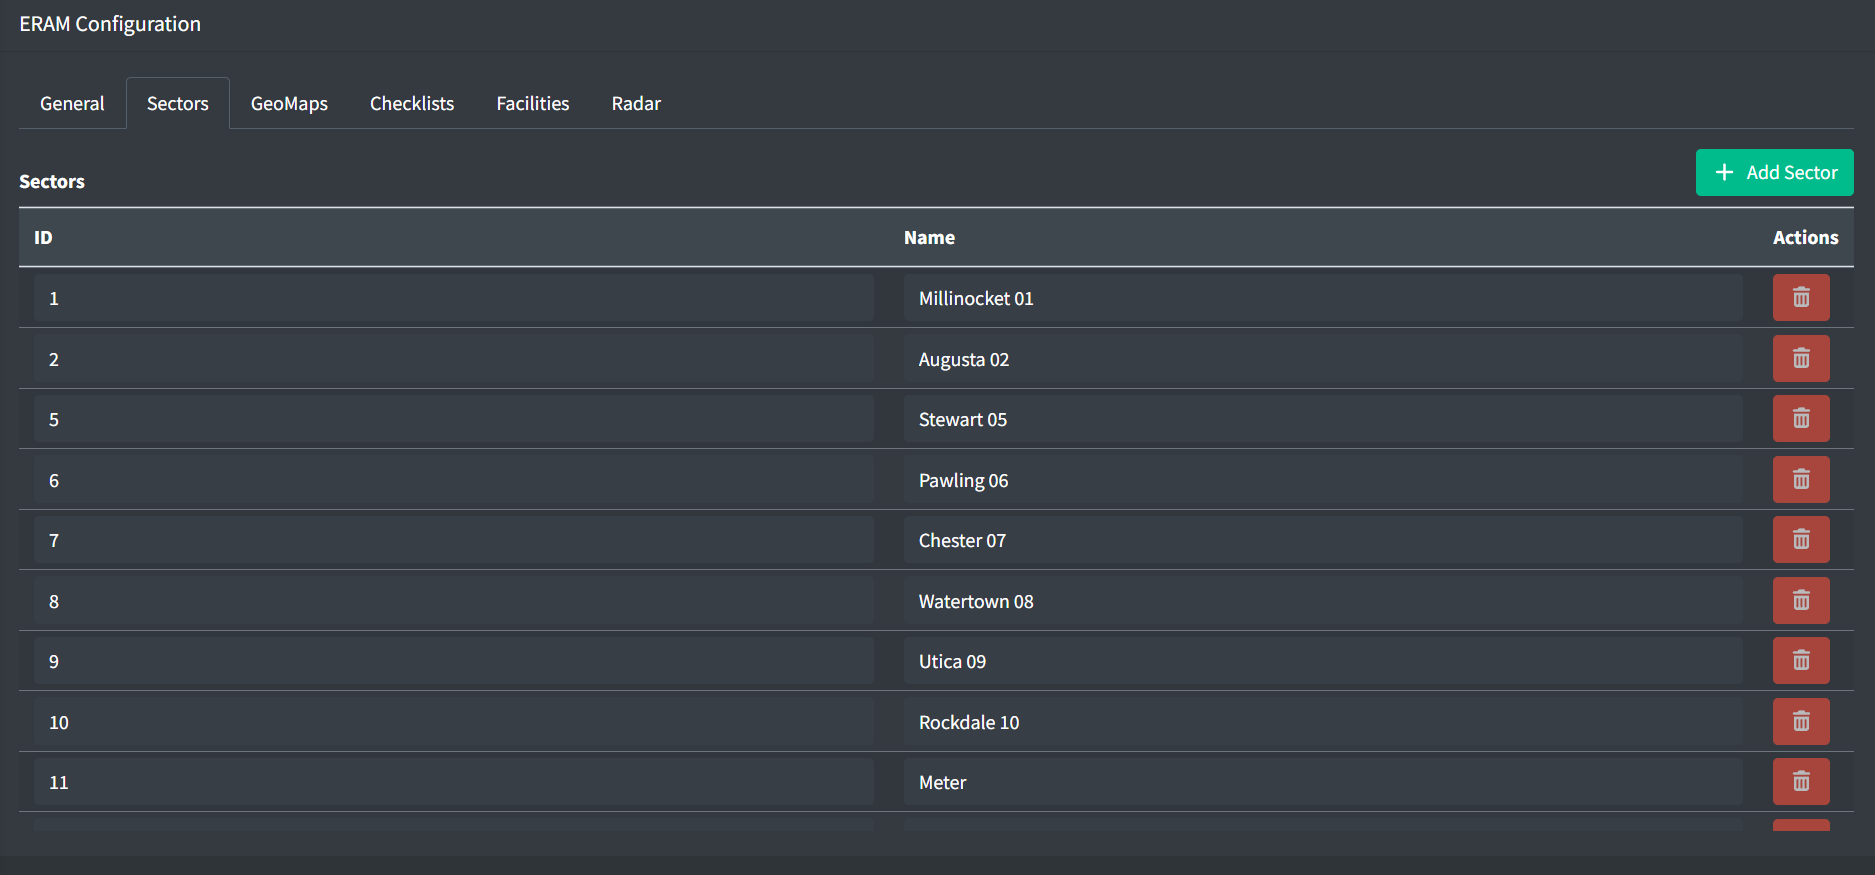The image size is (1875, 875).
Task: Click the Sectors section heading
Action: coord(52,181)
